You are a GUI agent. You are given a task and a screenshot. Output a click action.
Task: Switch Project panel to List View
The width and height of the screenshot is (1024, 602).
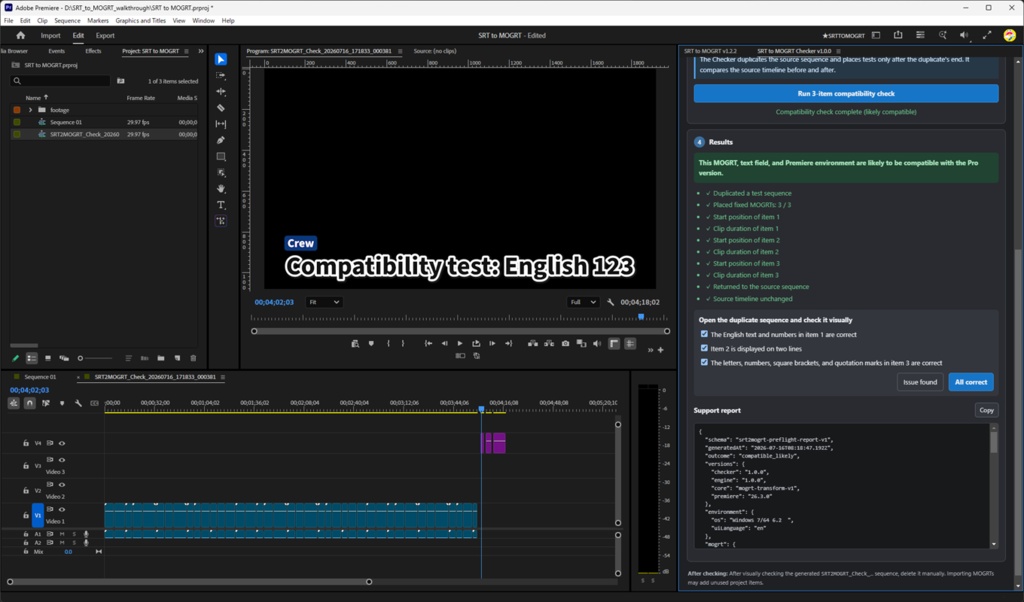[31, 358]
